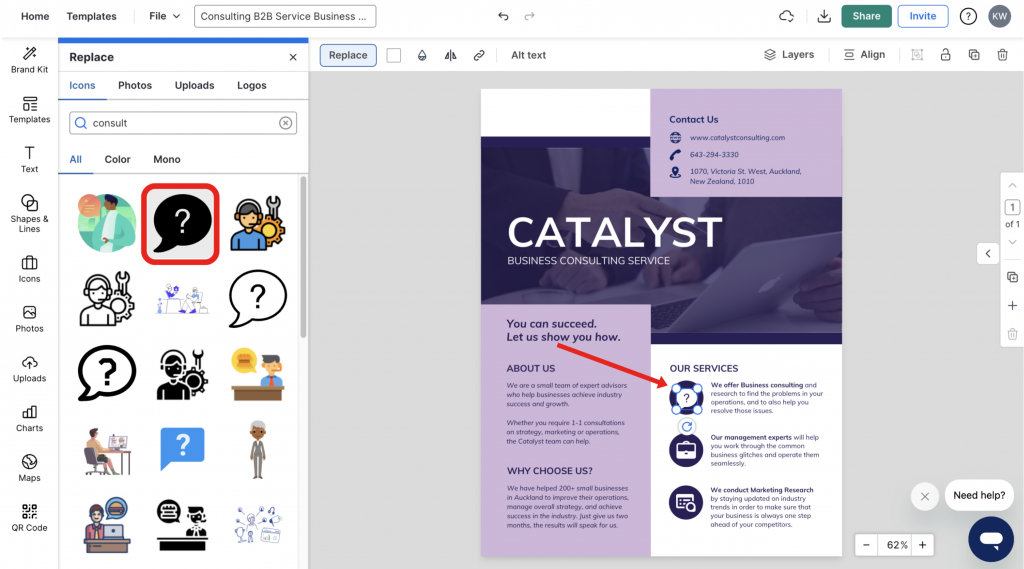Viewport: 1024px width, 569px height.
Task: Click the Invite button
Action: pyautogui.click(x=922, y=16)
